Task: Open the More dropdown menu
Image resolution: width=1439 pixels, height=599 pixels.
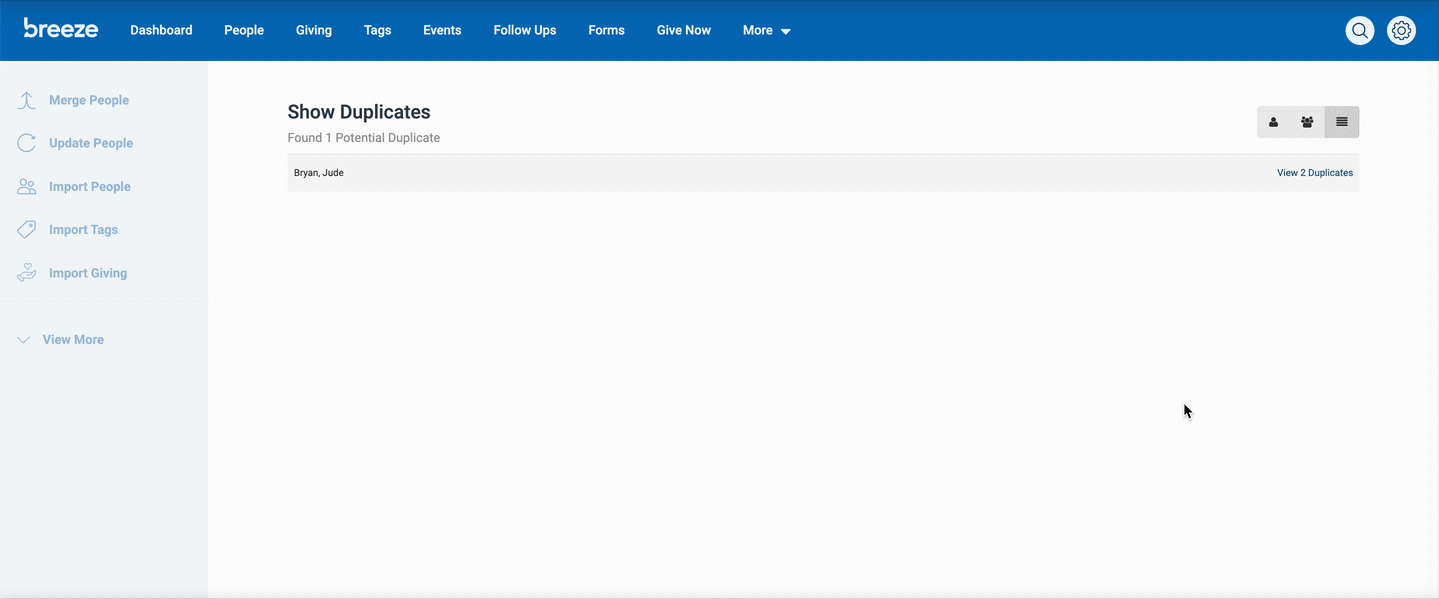Action: [x=767, y=31]
